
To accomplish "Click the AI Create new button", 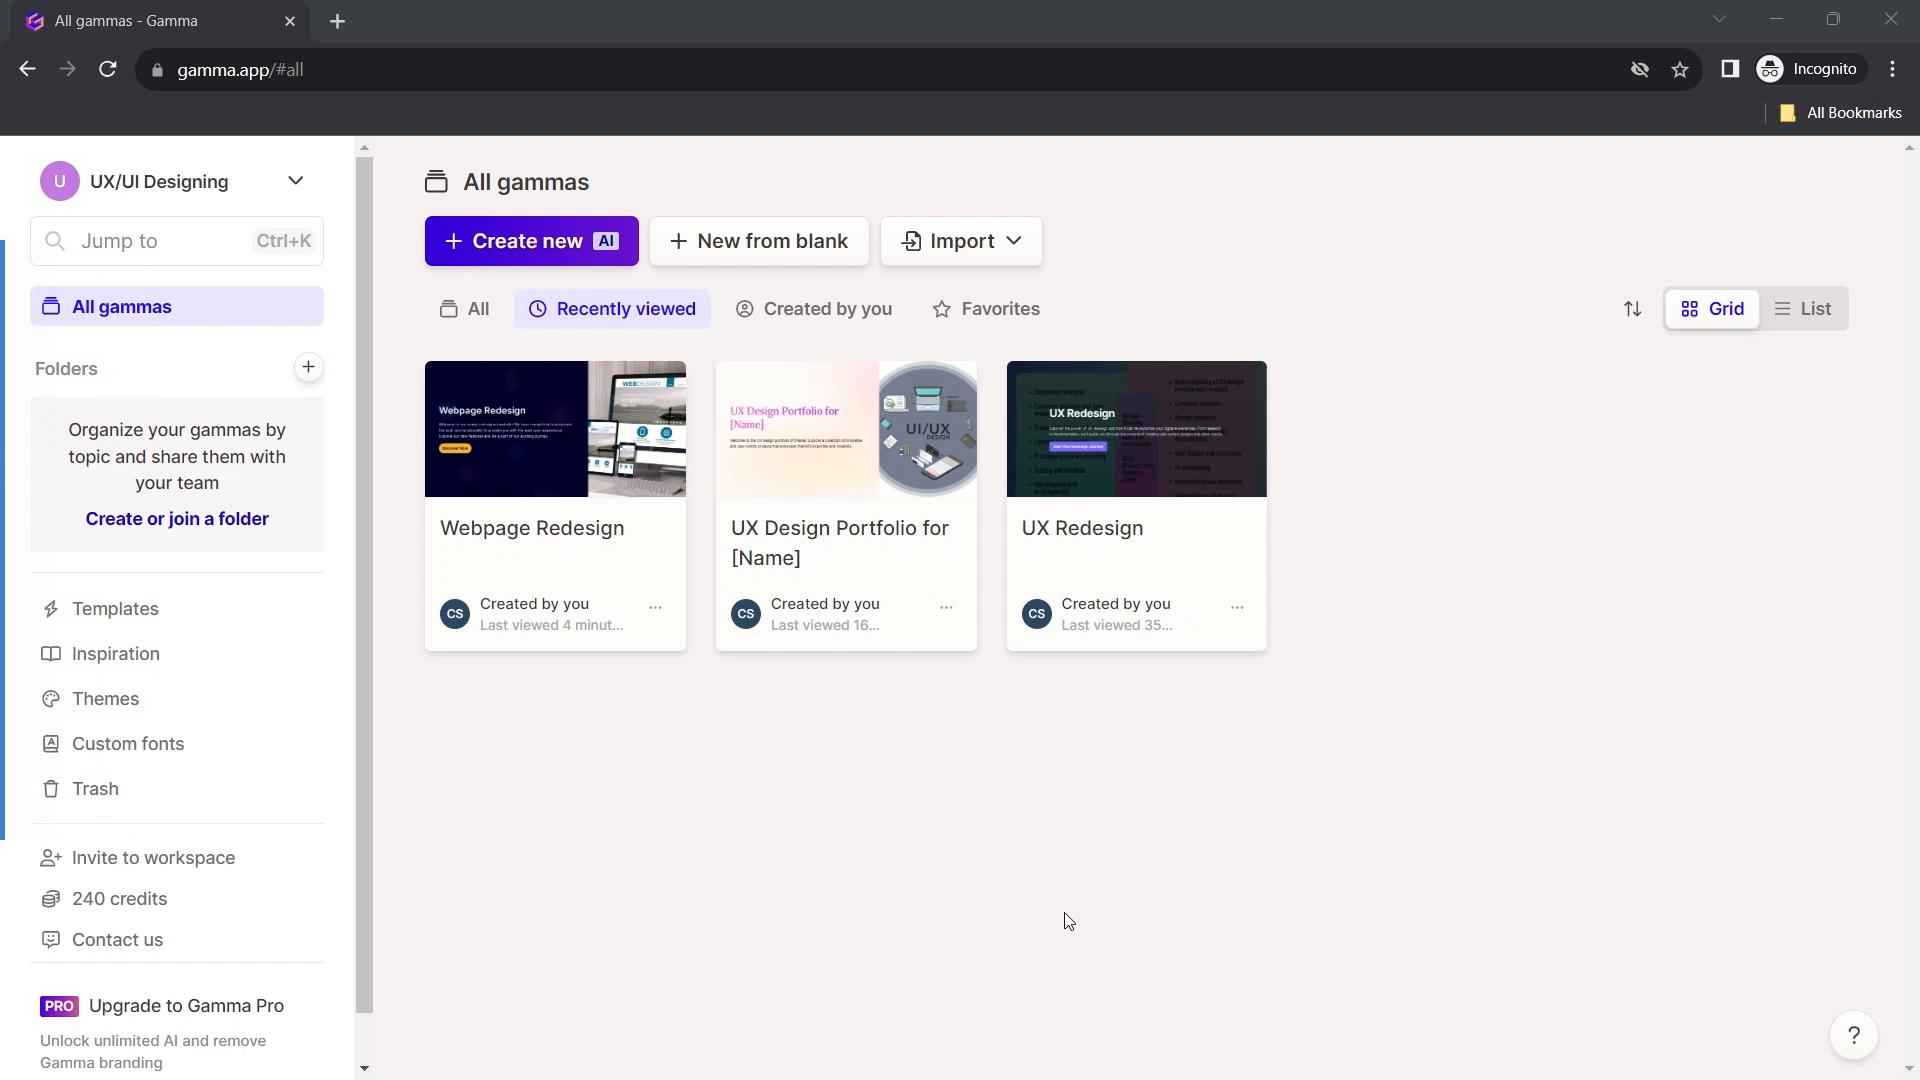I will click(531, 241).
